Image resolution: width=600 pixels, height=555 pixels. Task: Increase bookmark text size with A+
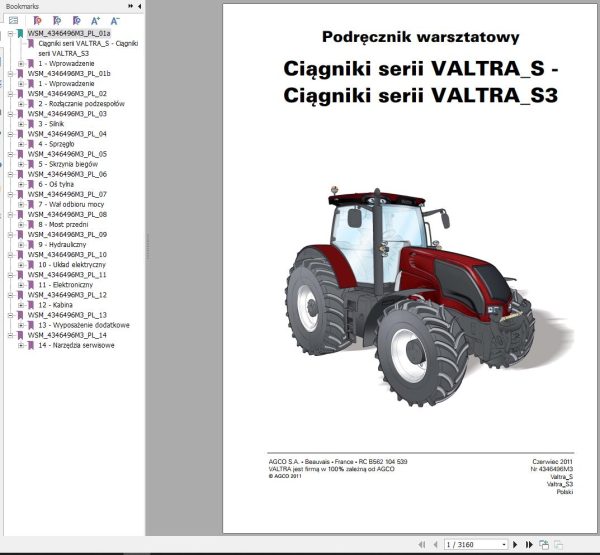tap(95, 21)
